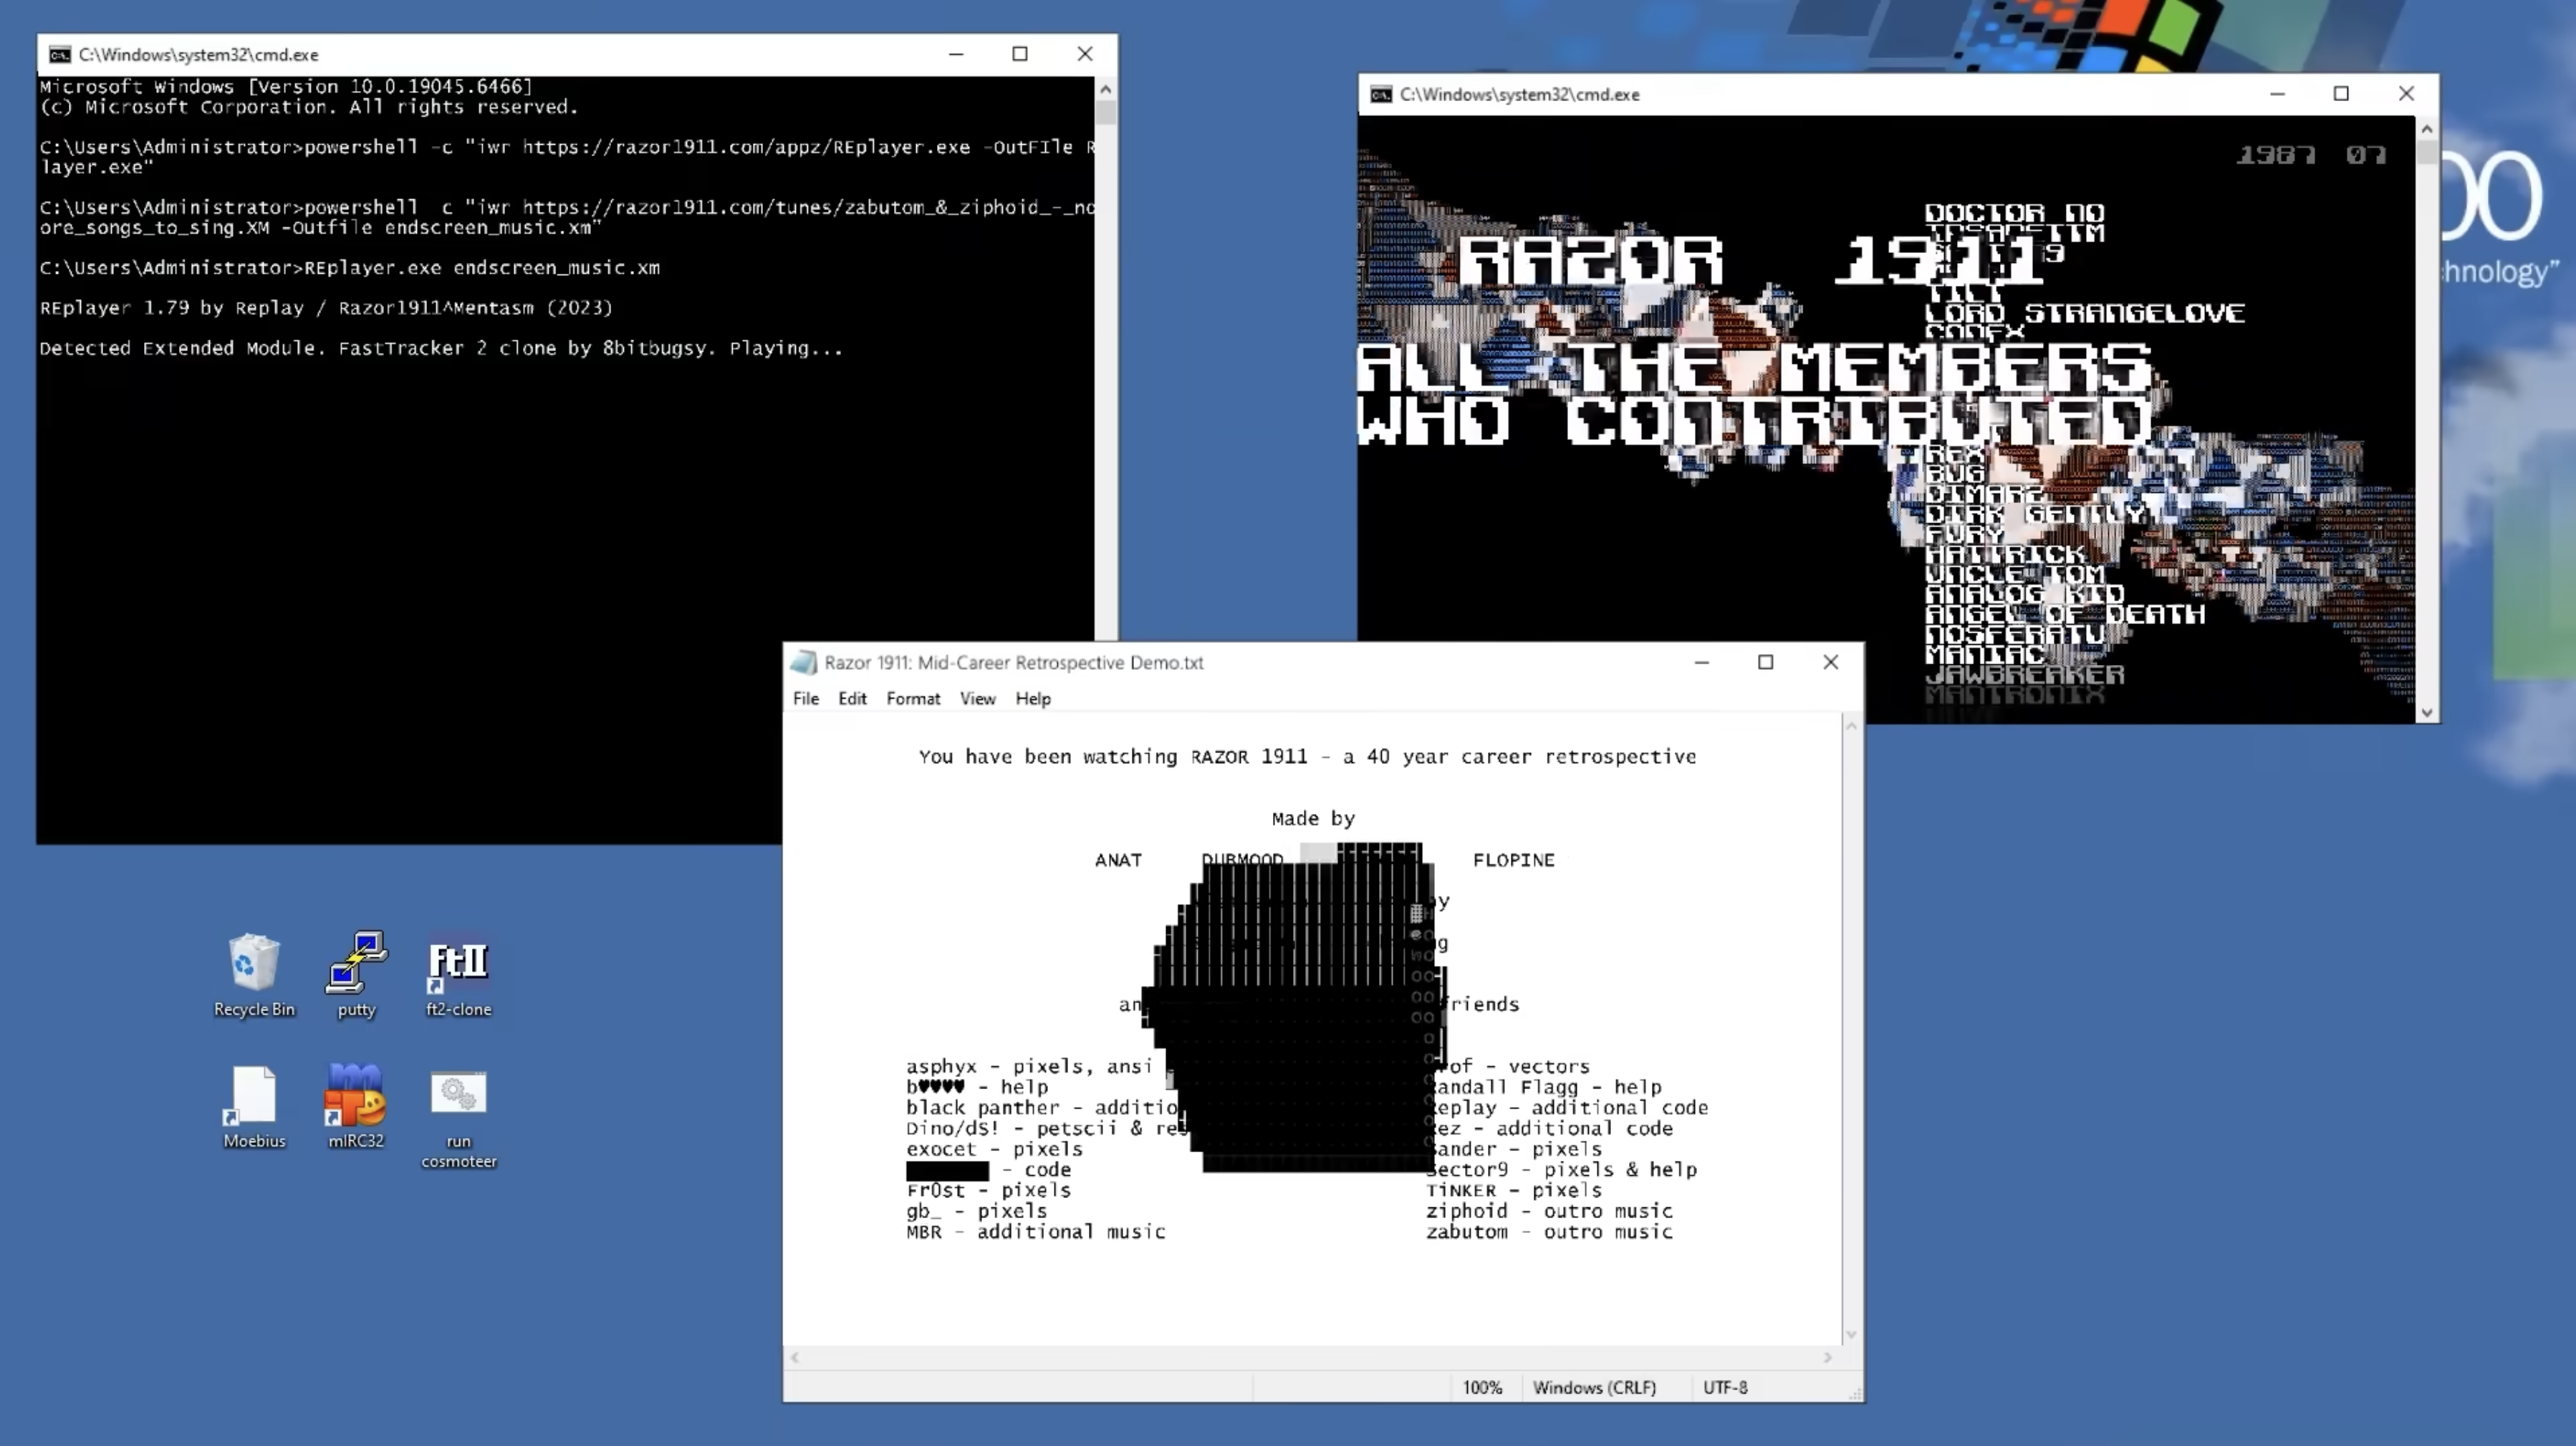Viewport: 2576px width, 1446px height.
Task: Close the Notepad window
Action: [1831, 662]
